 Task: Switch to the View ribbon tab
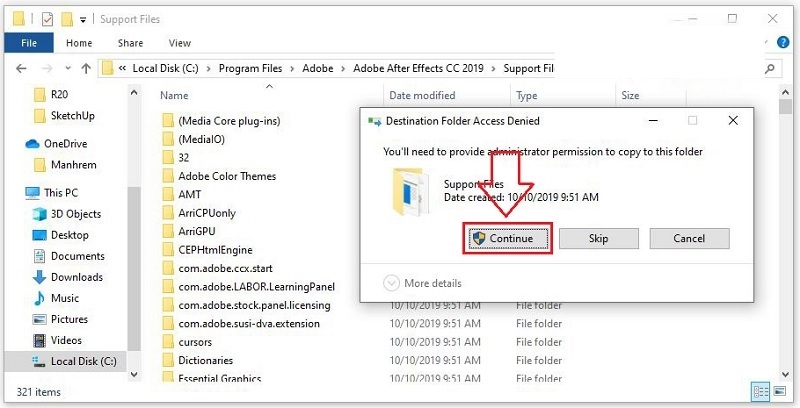[x=180, y=43]
